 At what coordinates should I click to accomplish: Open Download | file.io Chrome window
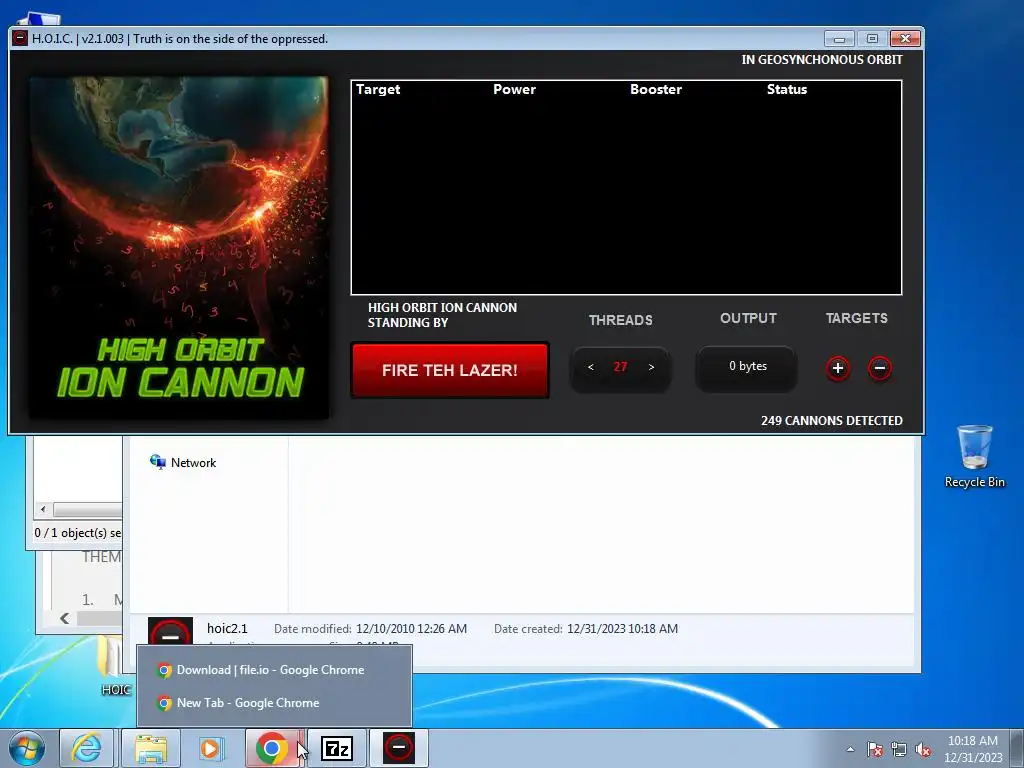point(274,670)
